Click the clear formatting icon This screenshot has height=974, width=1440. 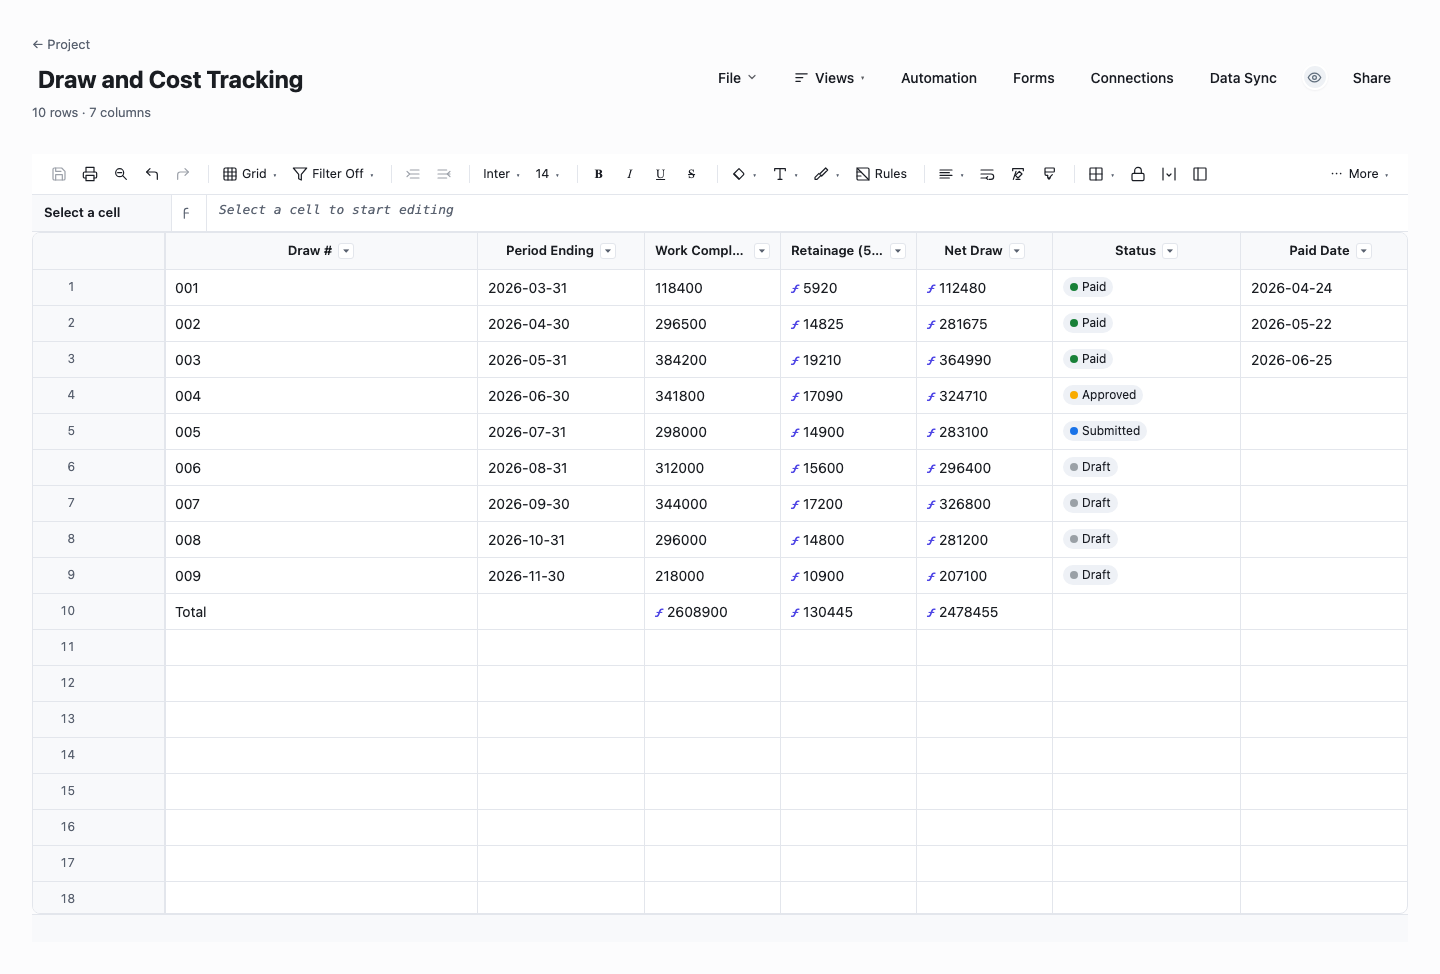(1018, 174)
